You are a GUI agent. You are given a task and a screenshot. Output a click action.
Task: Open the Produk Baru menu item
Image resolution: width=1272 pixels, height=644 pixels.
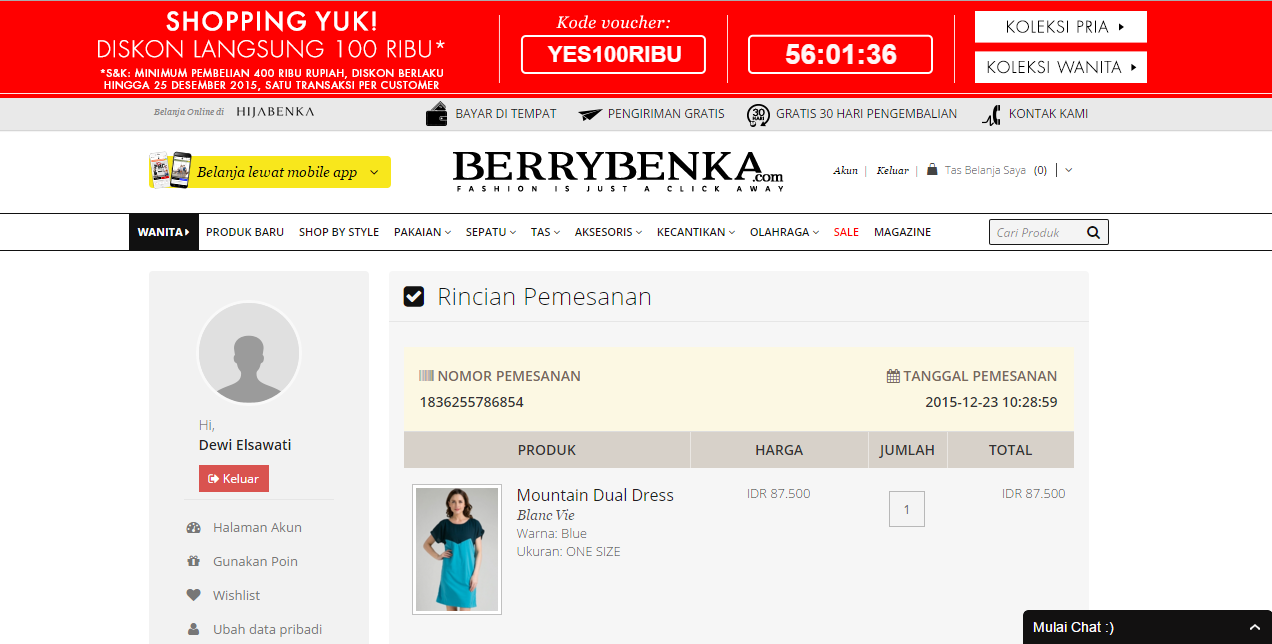pyautogui.click(x=245, y=232)
